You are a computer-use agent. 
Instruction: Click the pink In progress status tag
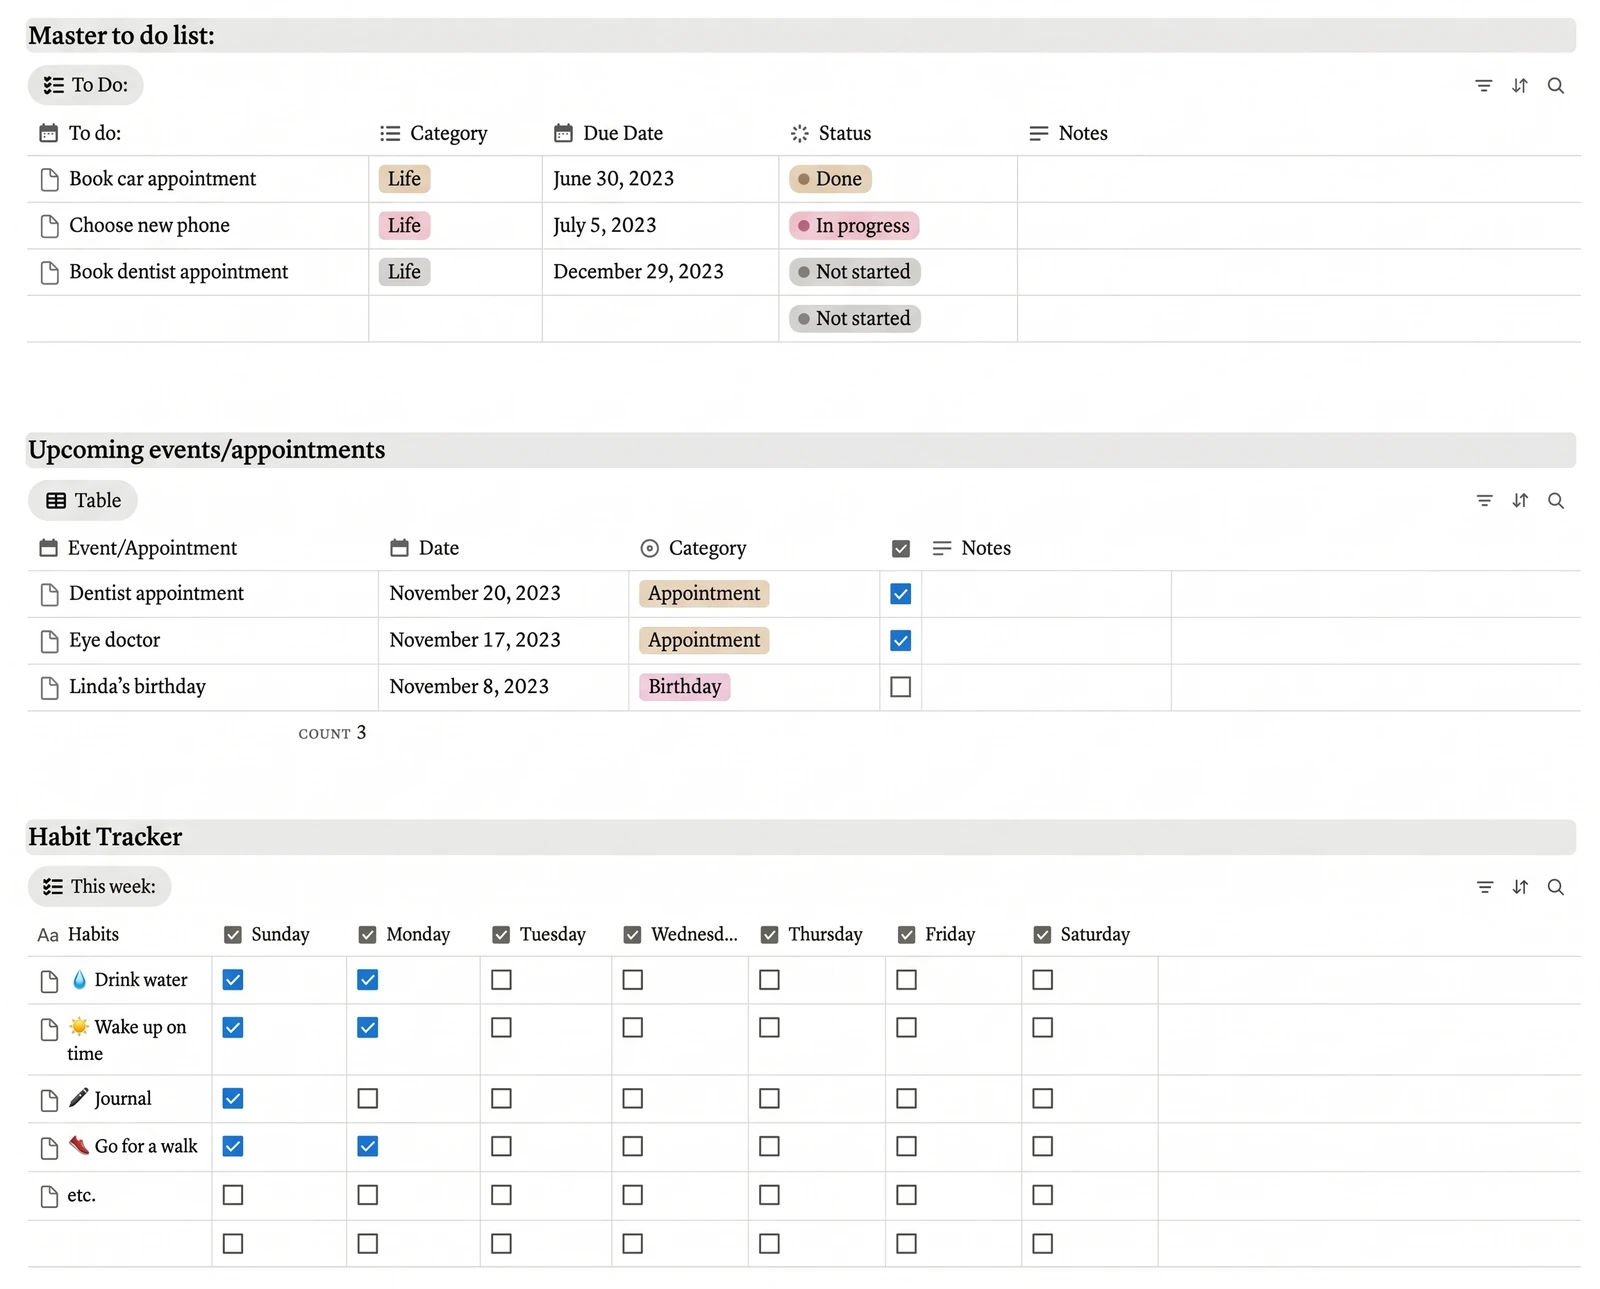[x=854, y=226]
